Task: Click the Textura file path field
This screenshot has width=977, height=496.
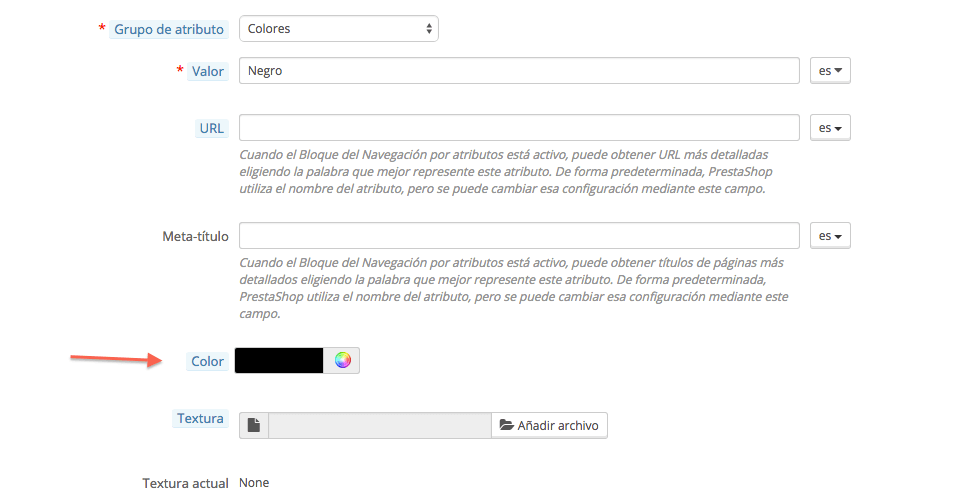Action: [x=380, y=426]
